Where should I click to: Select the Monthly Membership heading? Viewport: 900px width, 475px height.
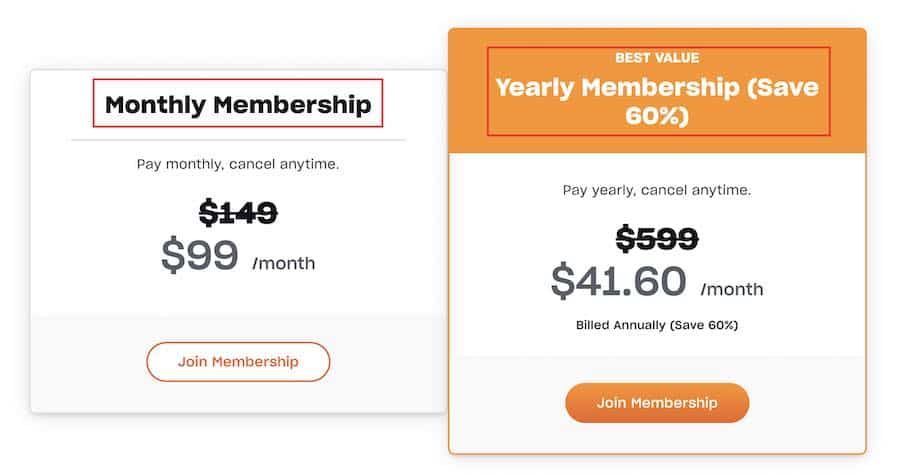[238, 104]
